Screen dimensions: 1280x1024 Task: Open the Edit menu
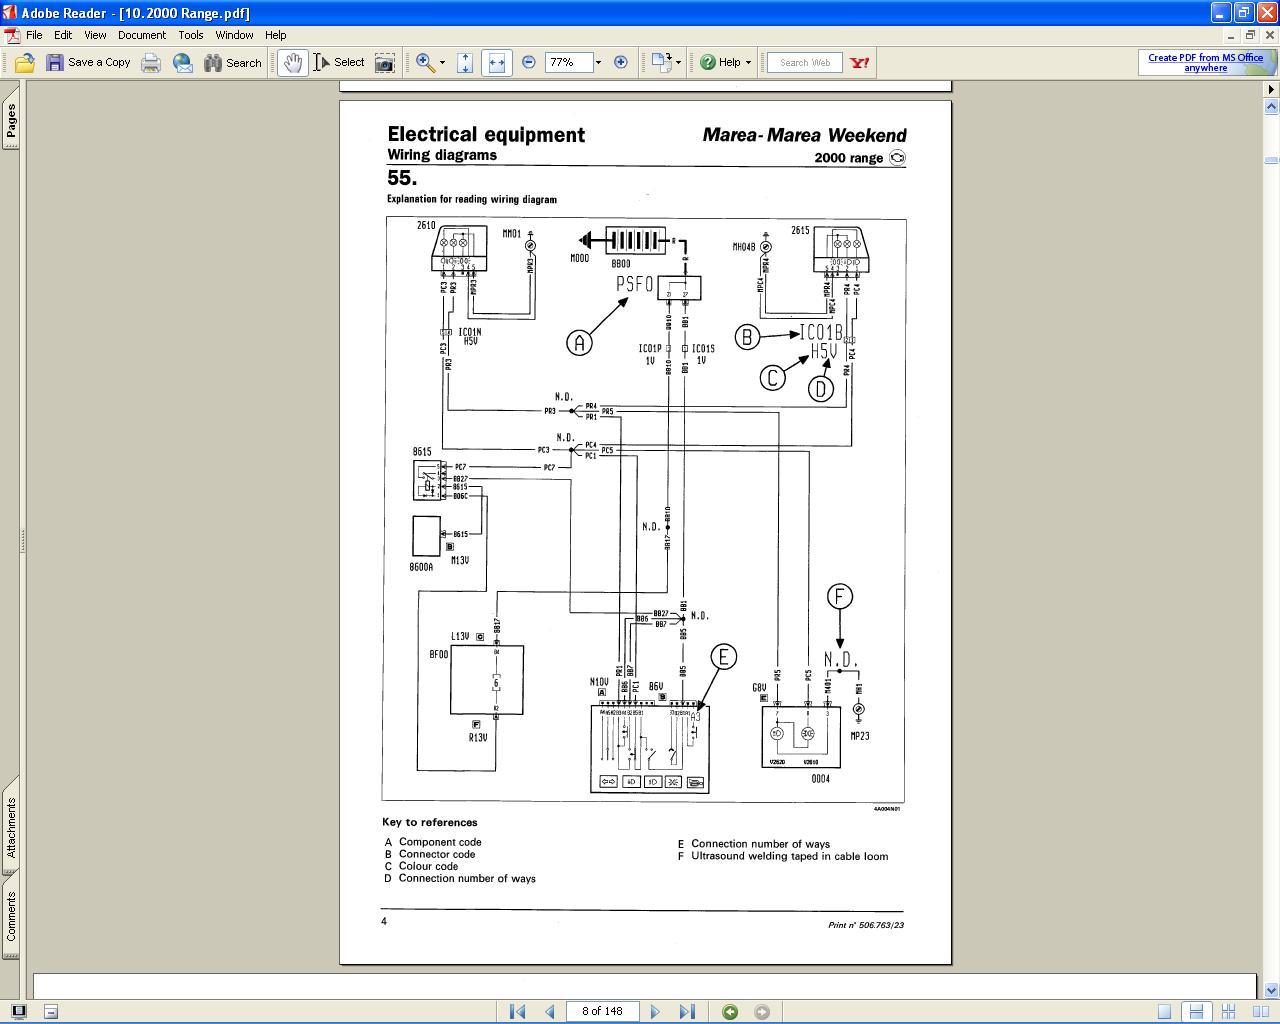pos(63,34)
